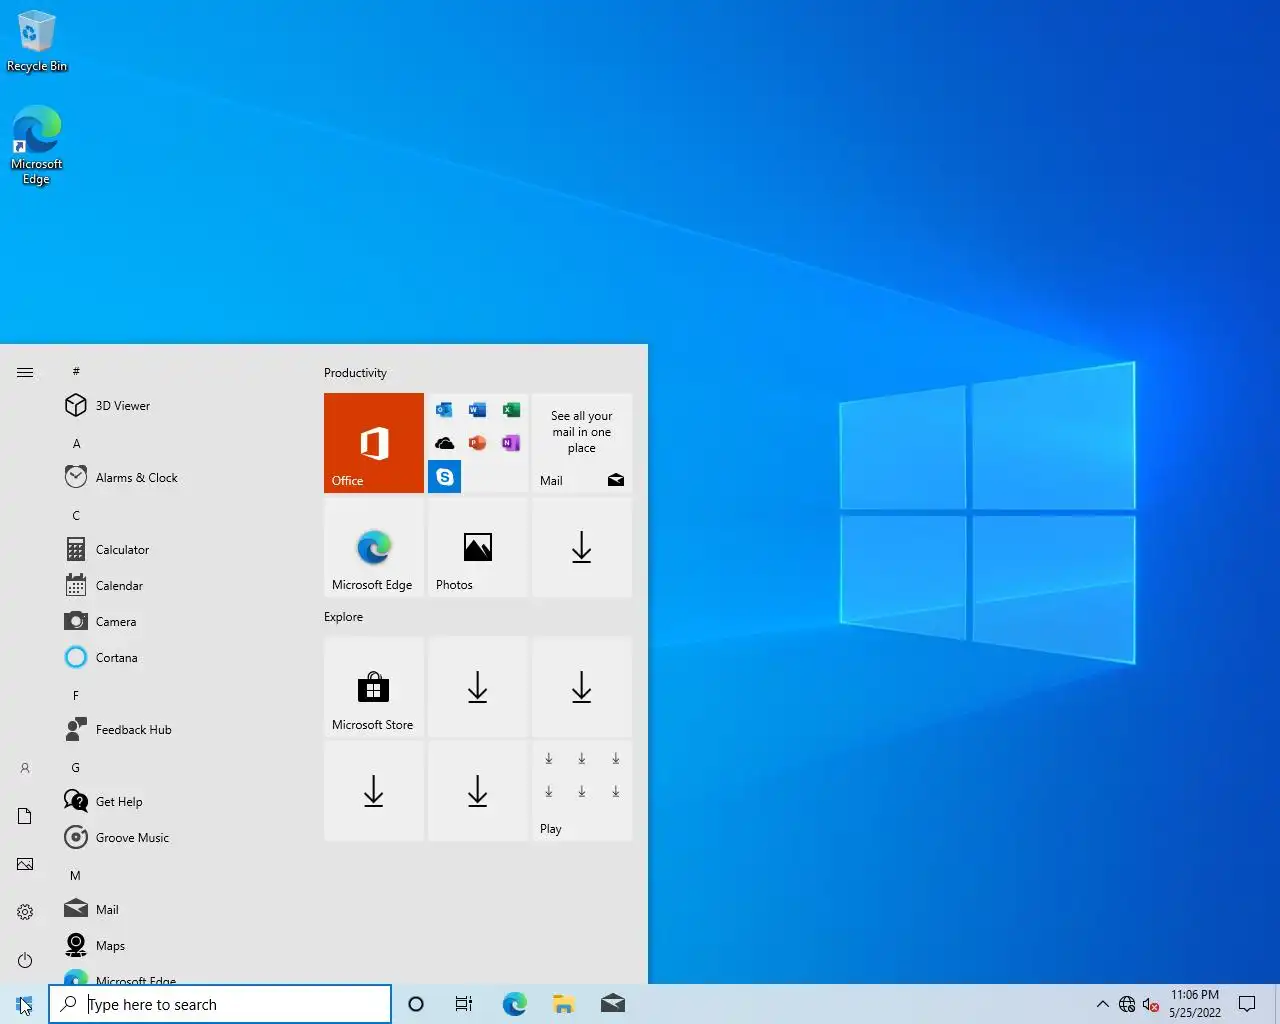Open the user account icon in Start sidebar
1280x1024 pixels.
[x=25, y=768]
